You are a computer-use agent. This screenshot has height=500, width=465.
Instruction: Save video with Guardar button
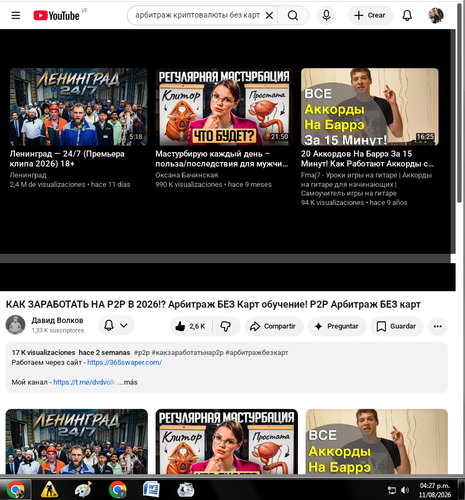(397, 326)
